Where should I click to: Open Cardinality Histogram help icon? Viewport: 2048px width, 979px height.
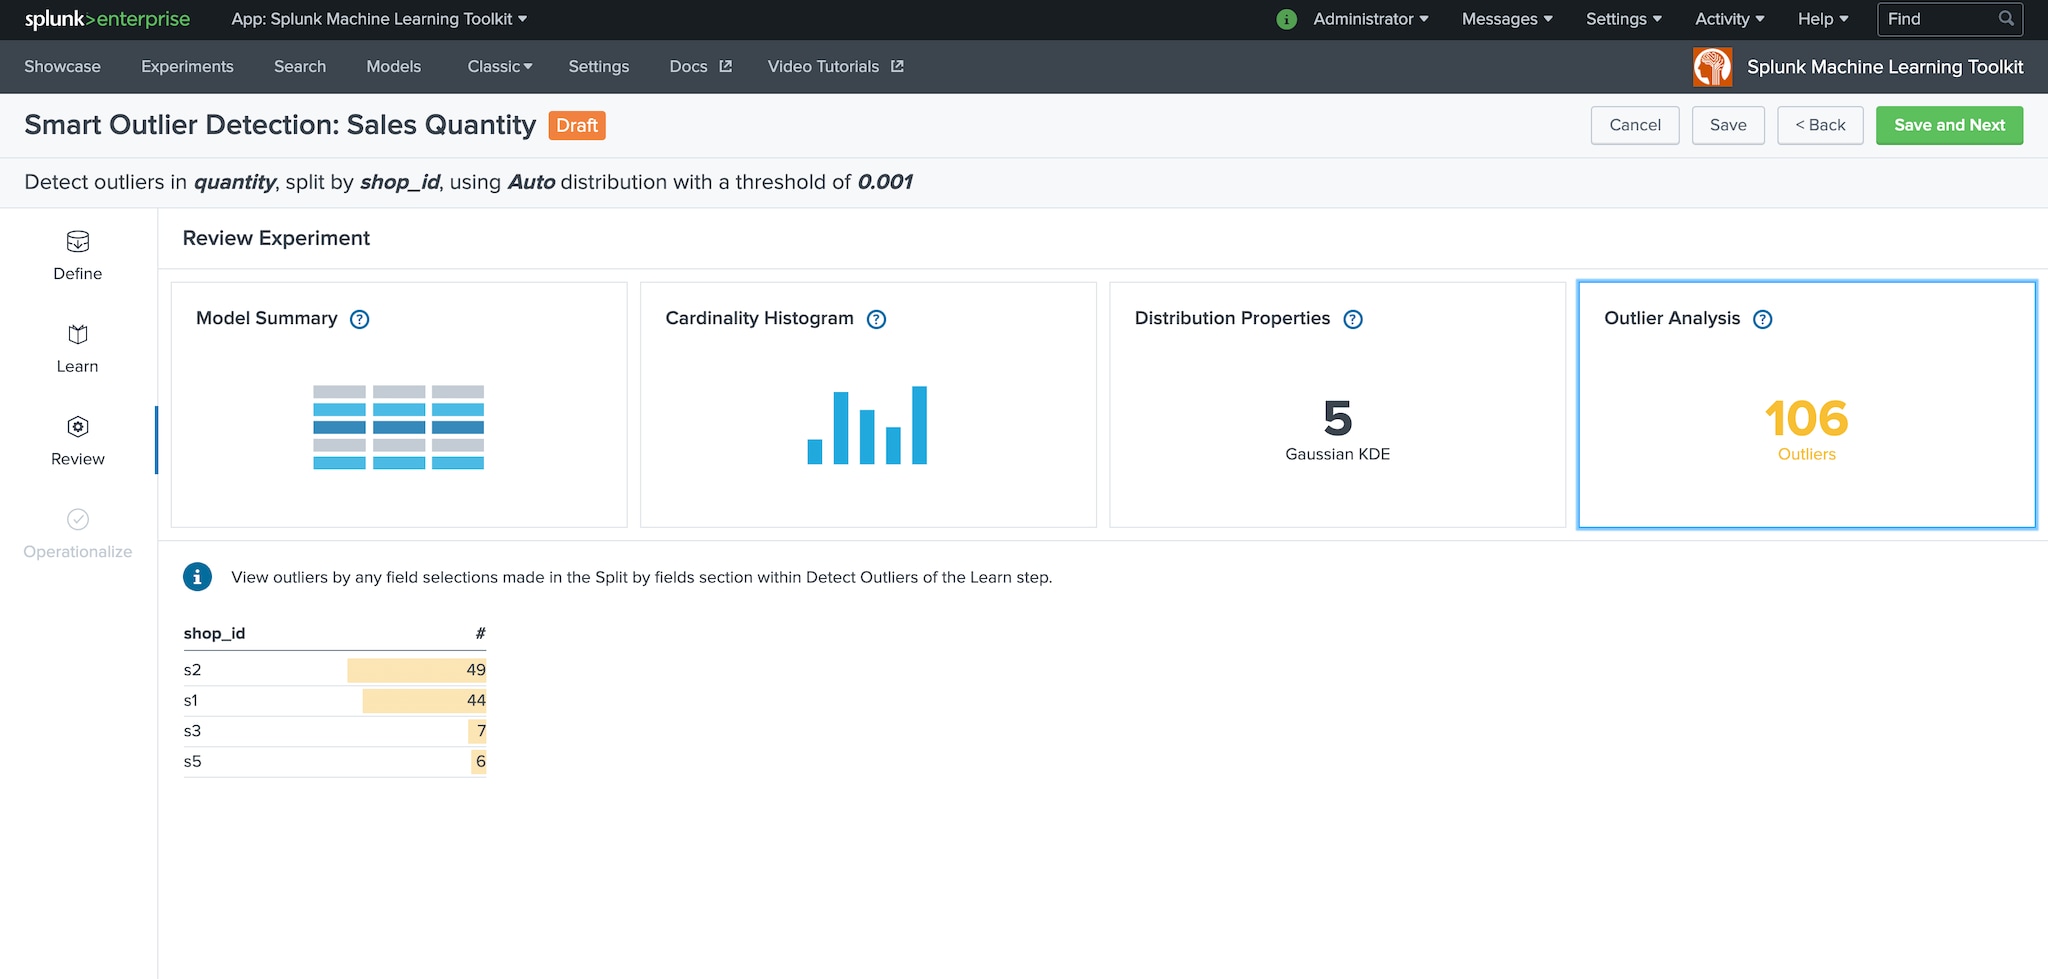coord(877,319)
